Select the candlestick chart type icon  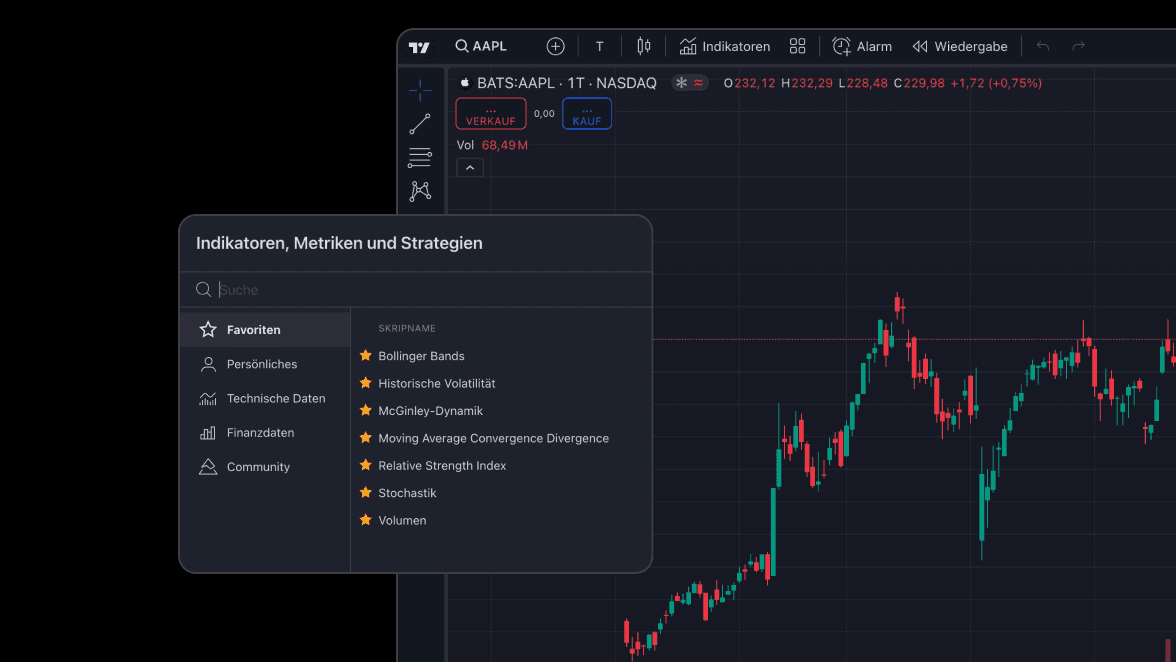tap(643, 46)
